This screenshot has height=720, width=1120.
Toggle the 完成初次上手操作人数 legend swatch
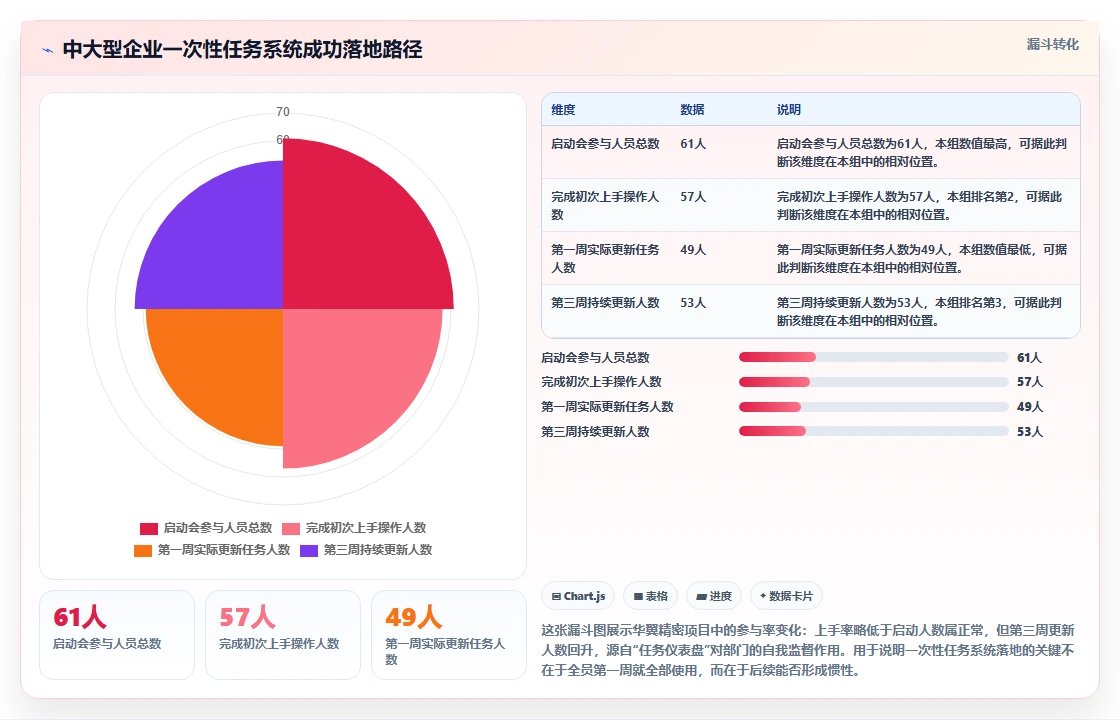coord(291,529)
